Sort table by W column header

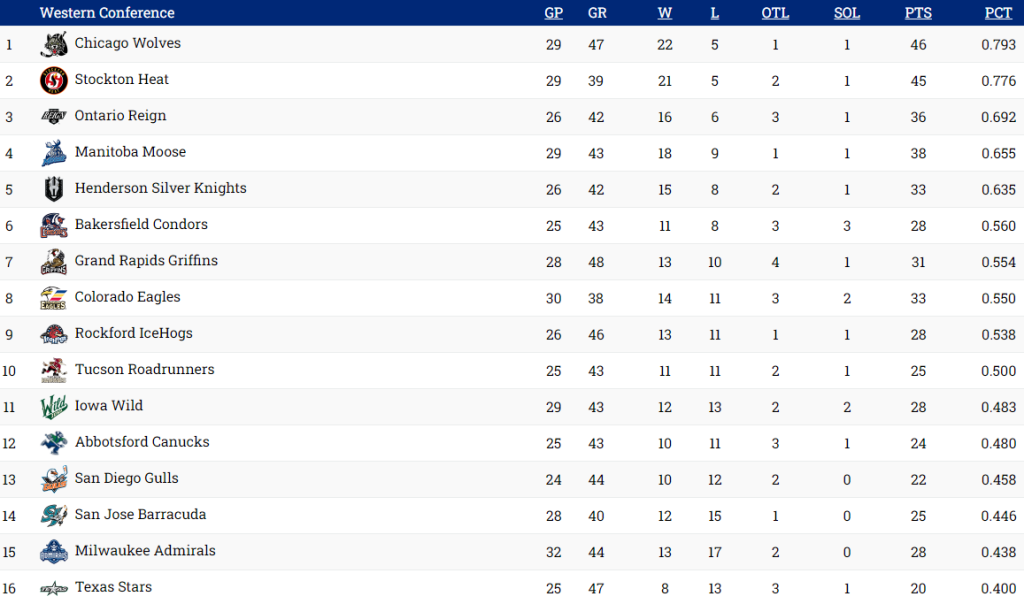coord(665,13)
